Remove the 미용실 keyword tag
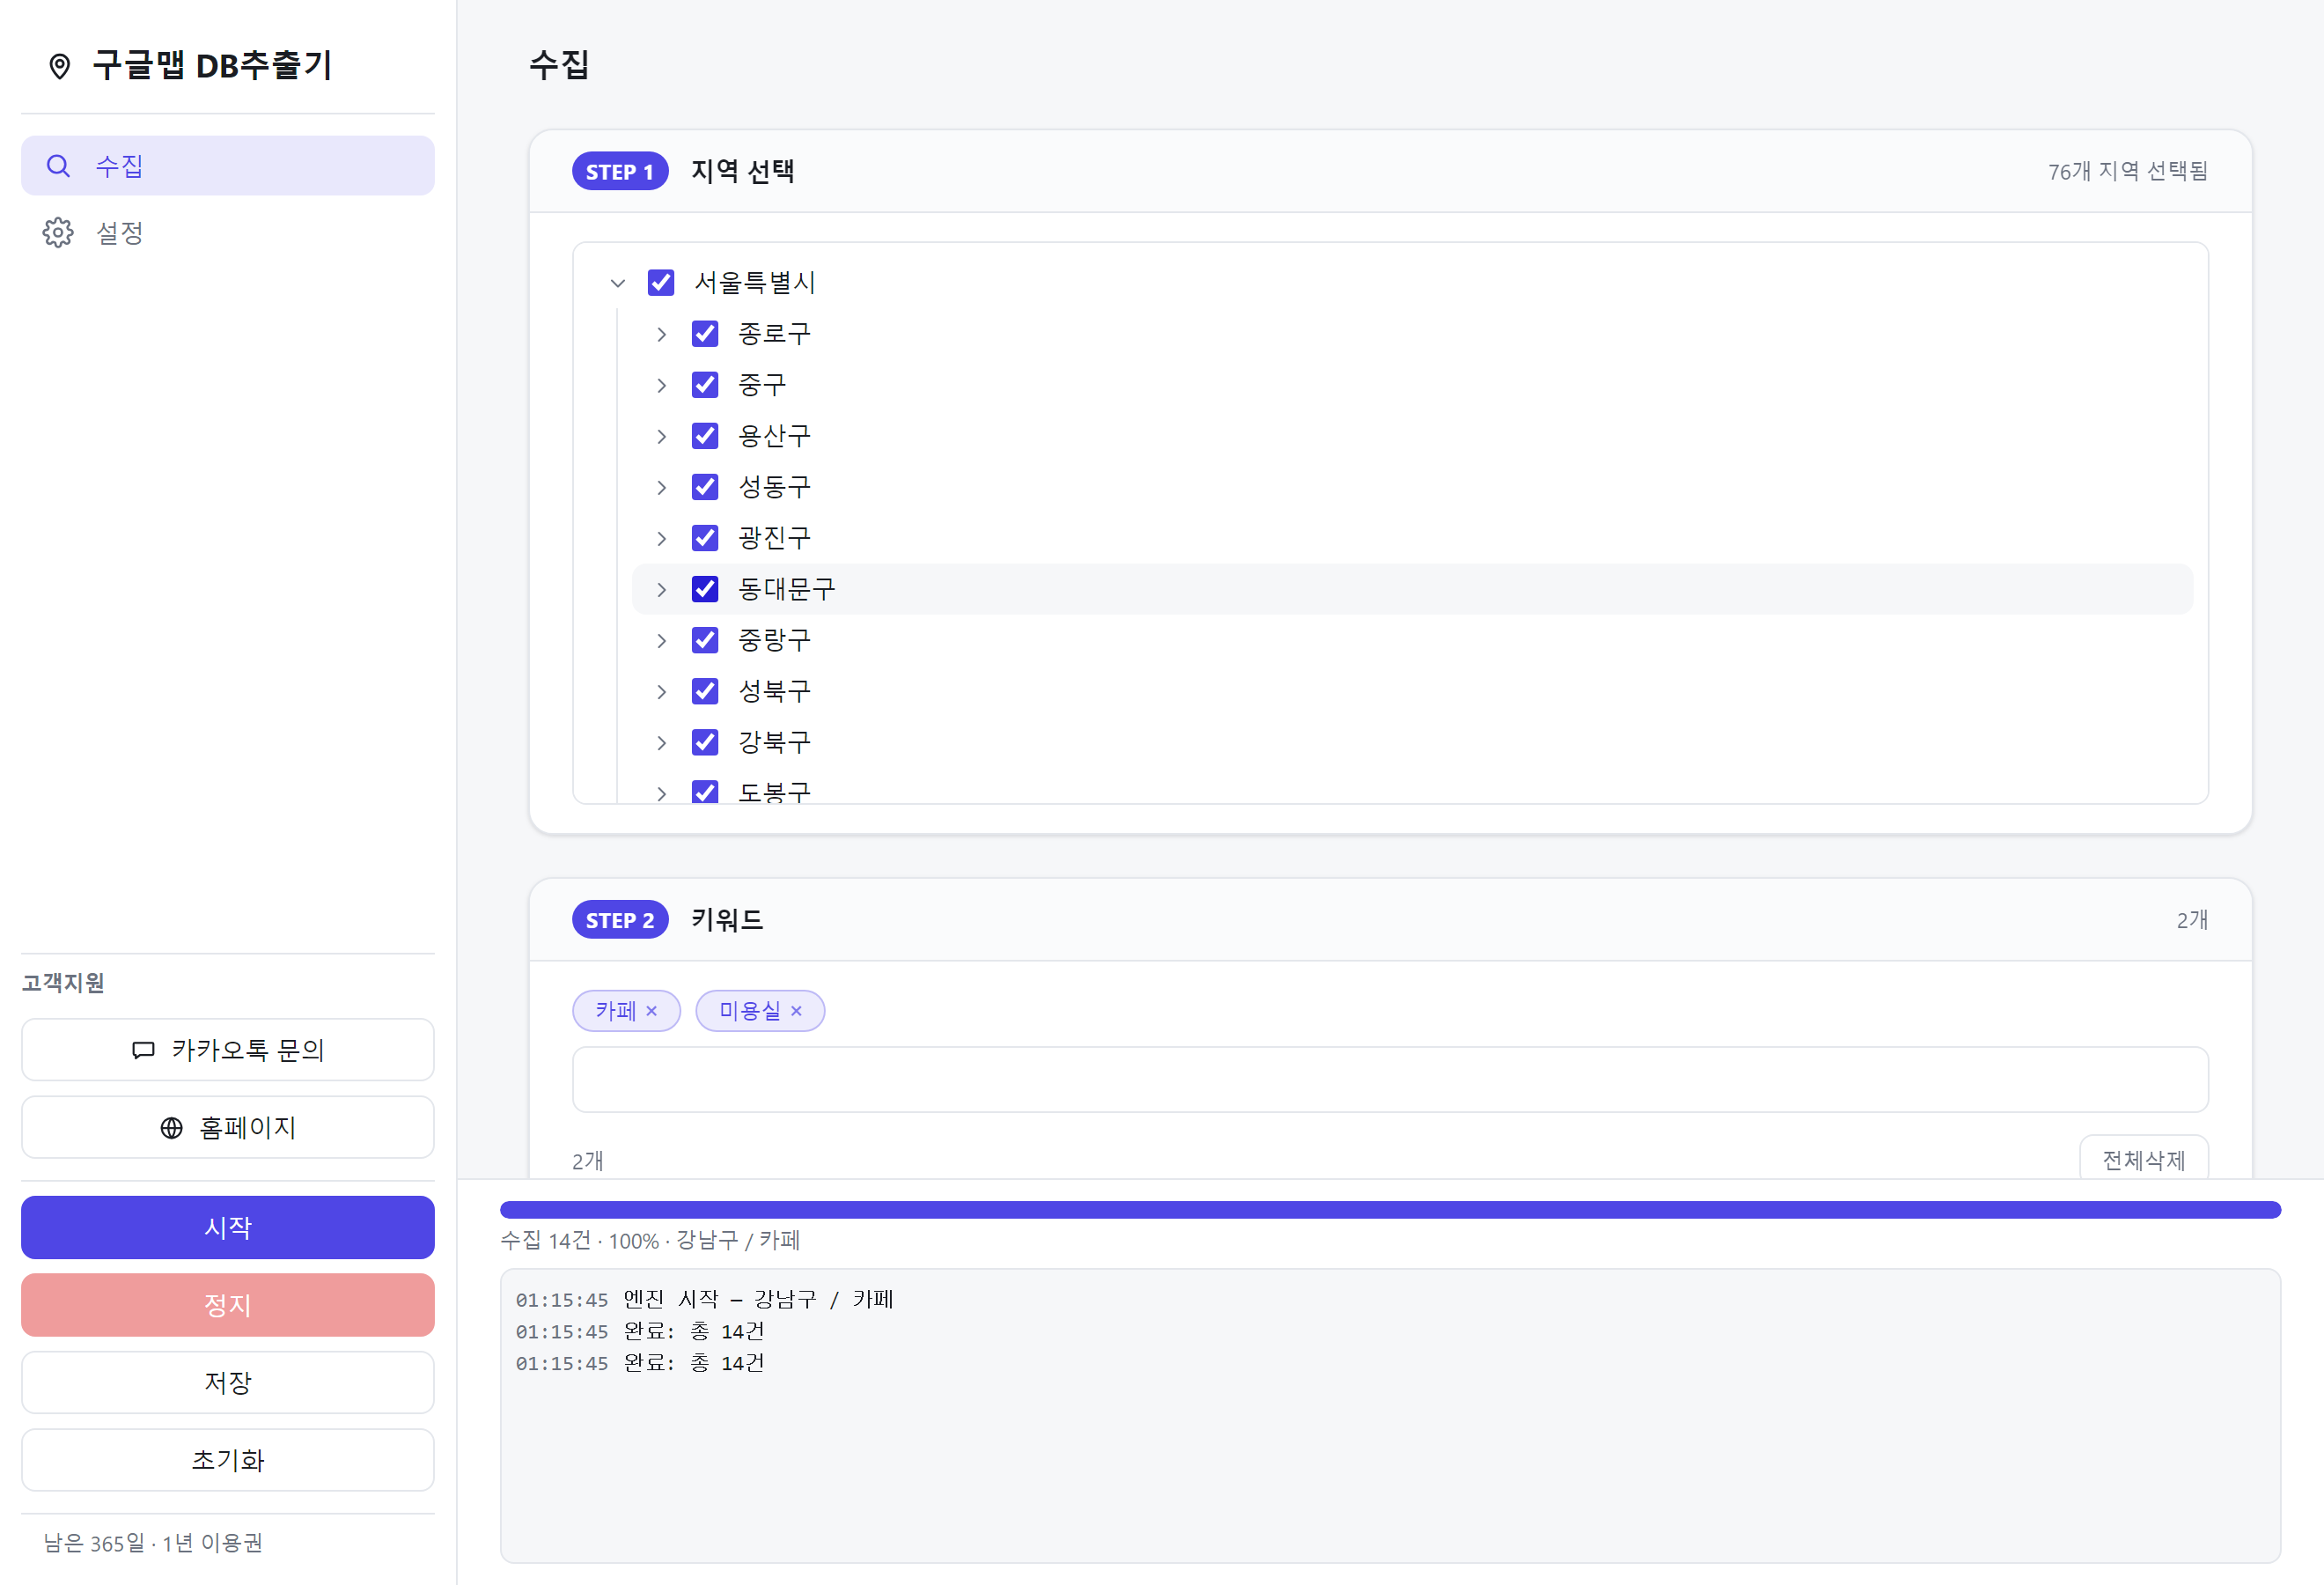Screen dimensions: 2324x1585 click(x=796, y=1011)
